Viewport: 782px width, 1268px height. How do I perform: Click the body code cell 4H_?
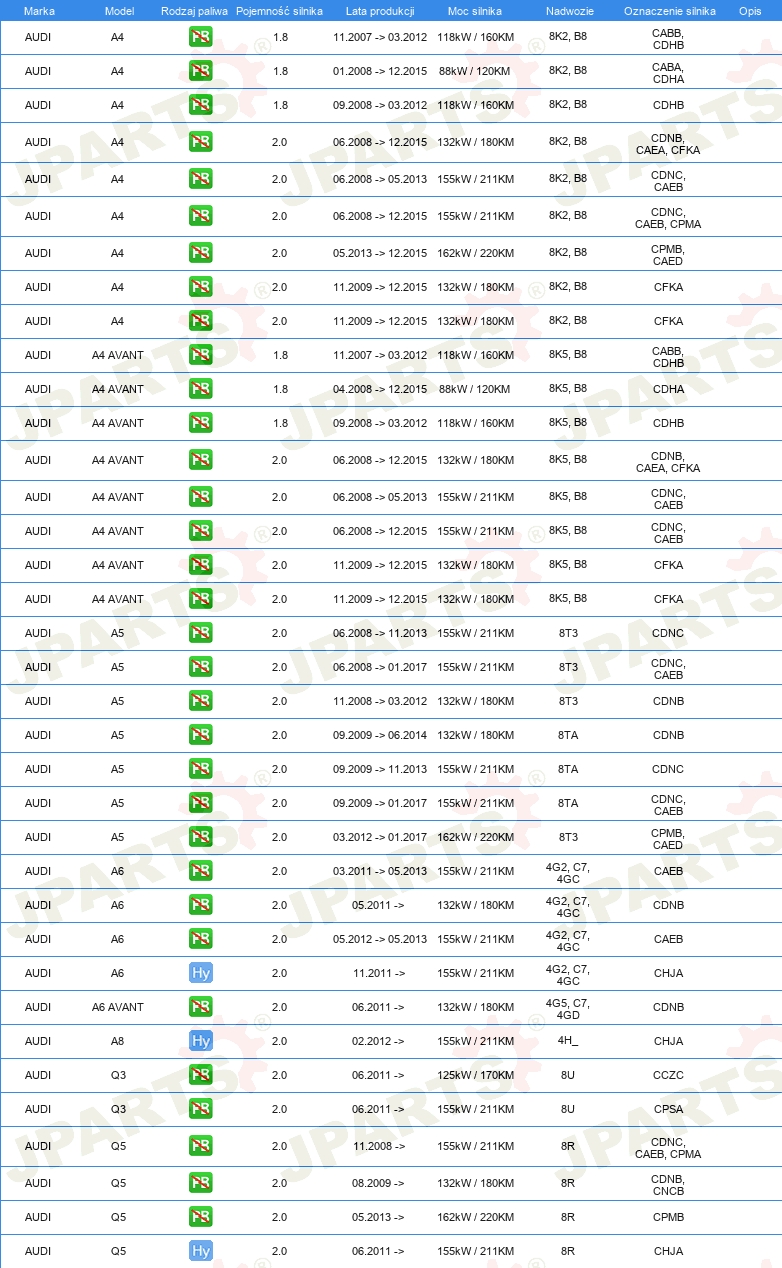click(568, 1041)
